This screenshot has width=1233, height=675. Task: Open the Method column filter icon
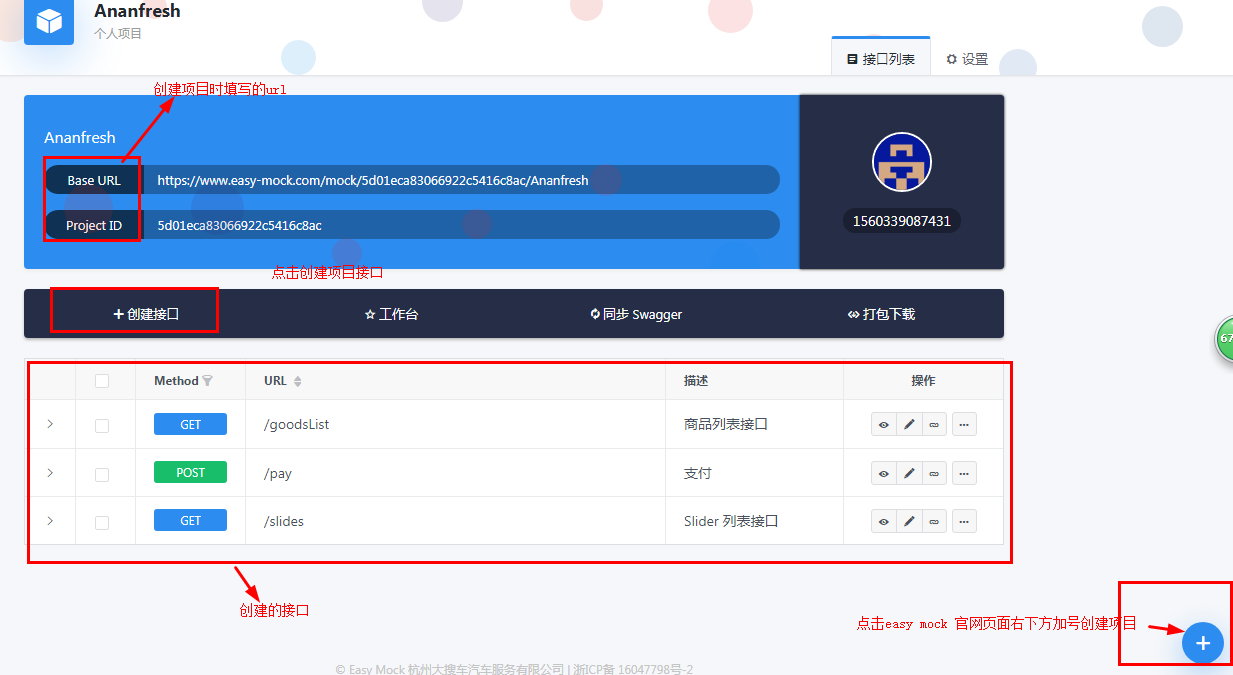(208, 381)
